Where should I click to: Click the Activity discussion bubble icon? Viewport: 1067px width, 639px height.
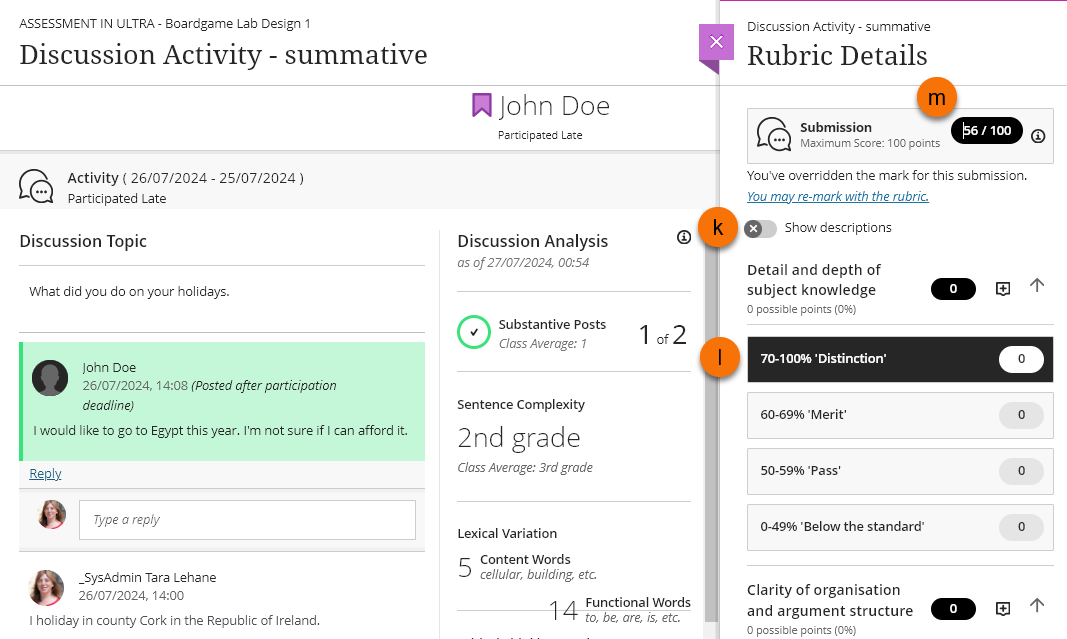[37, 186]
